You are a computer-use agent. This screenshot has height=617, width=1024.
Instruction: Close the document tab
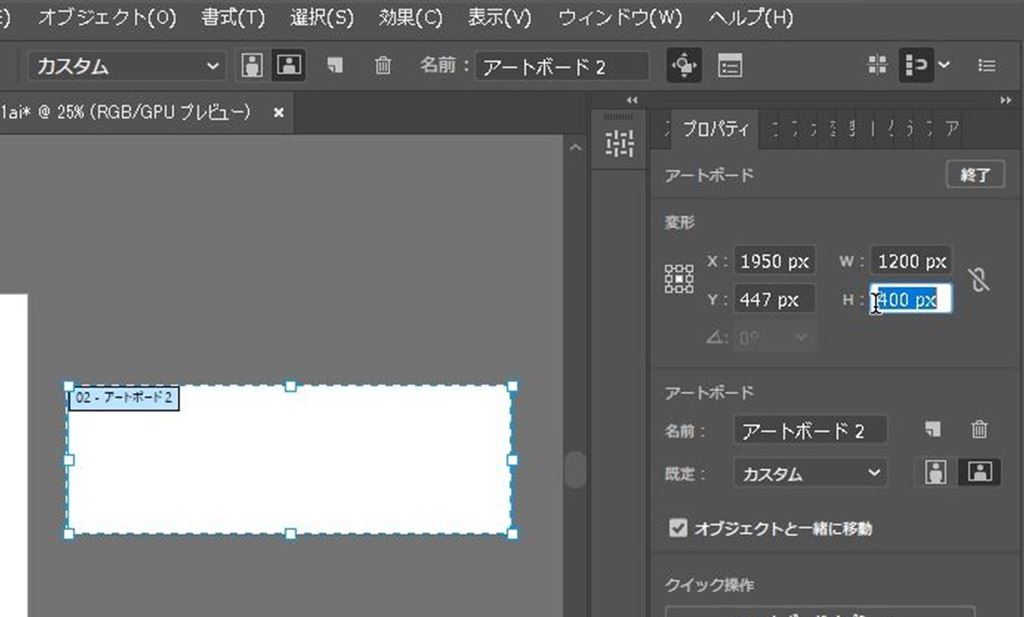pyautogui.click(x=279, y=112)
